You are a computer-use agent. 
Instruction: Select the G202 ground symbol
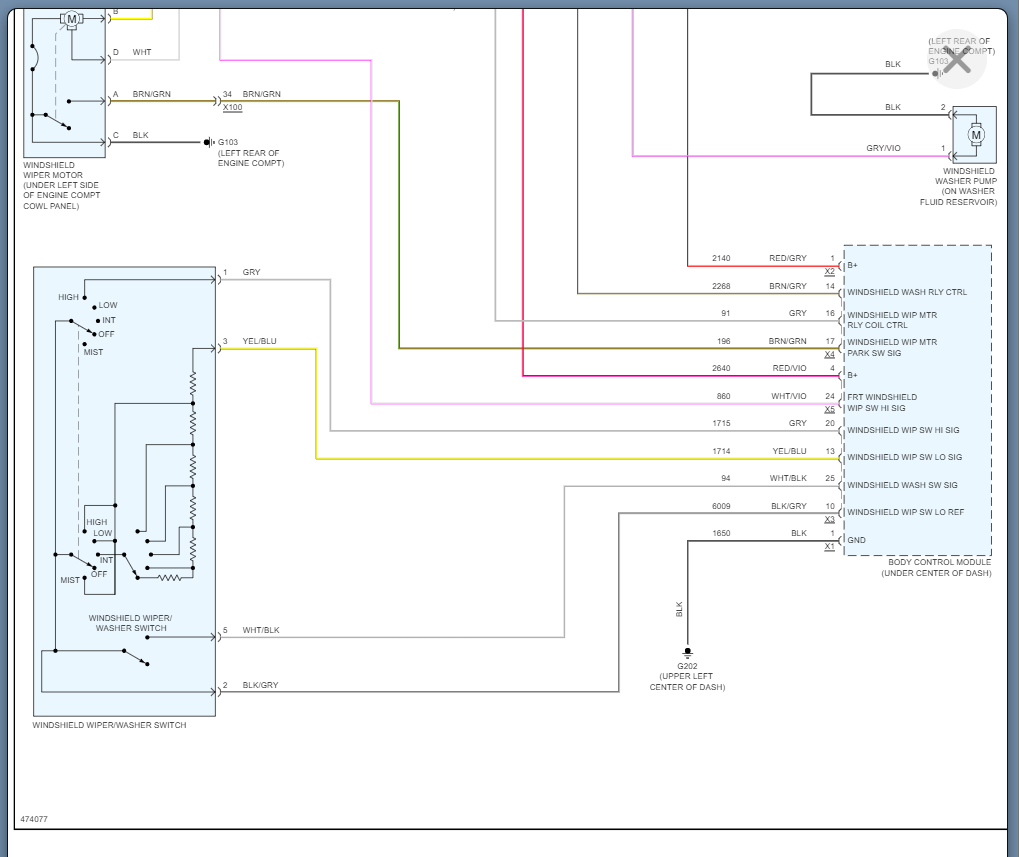coord(688,652)
